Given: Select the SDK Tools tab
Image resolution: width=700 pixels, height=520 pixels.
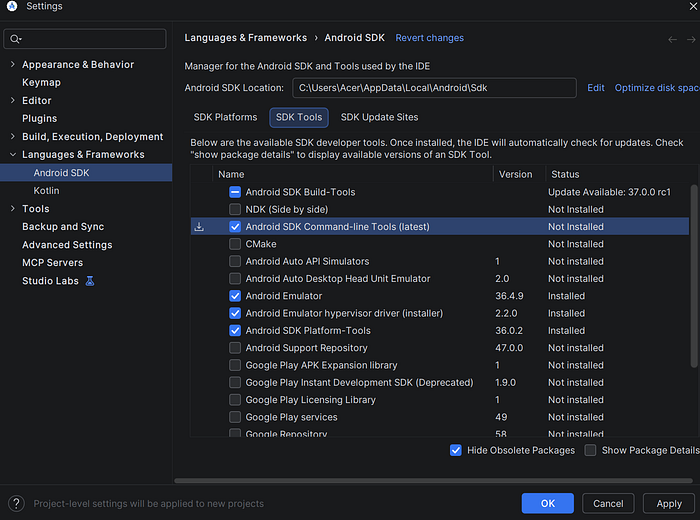Looking at the screenshot, I should tap(299, 117).
